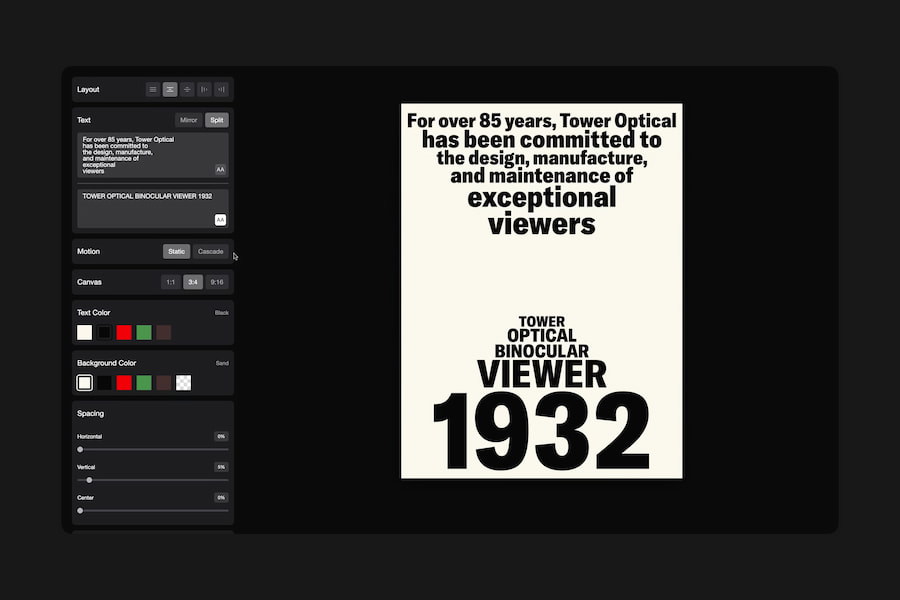900x600 pixels.
Task: Click the Center 0% value box
Action: pyautogui.click(x=221, y=497)
